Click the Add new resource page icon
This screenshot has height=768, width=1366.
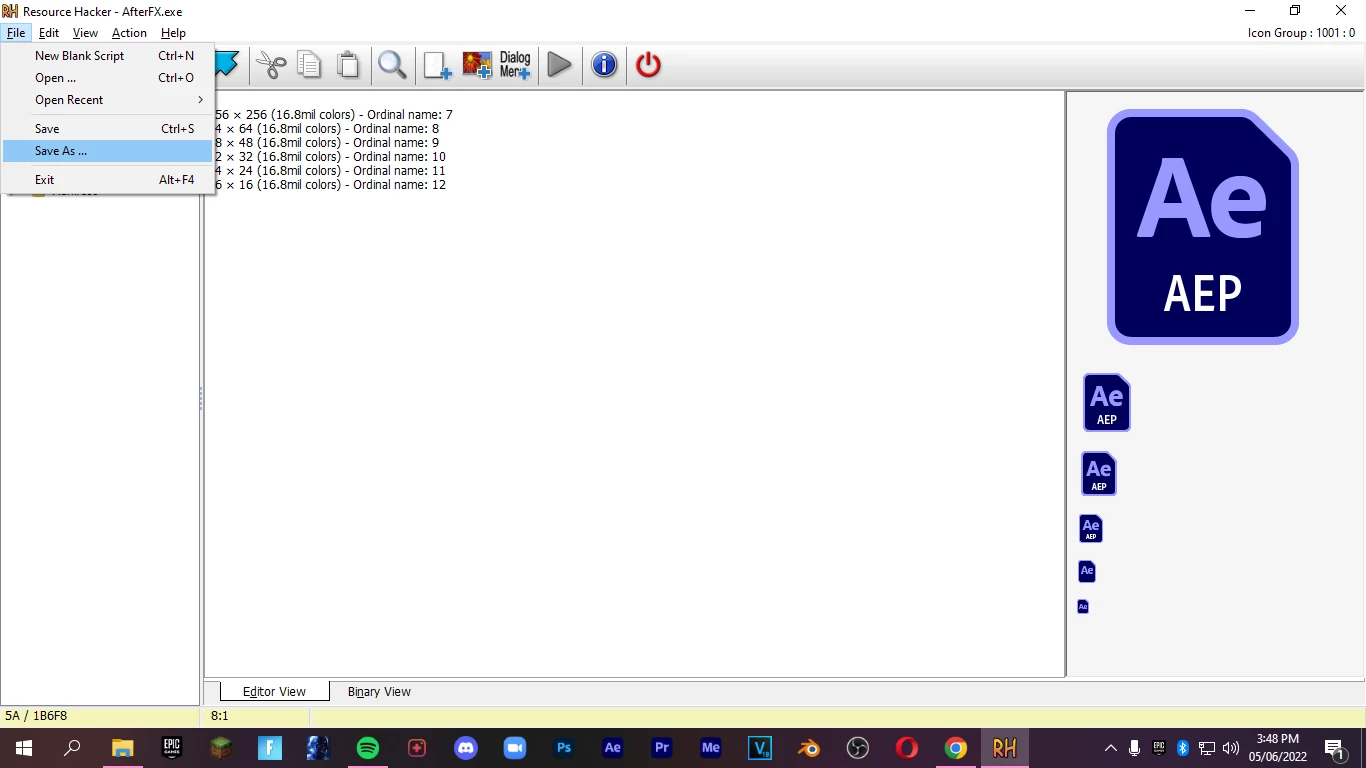coord(437,65)
